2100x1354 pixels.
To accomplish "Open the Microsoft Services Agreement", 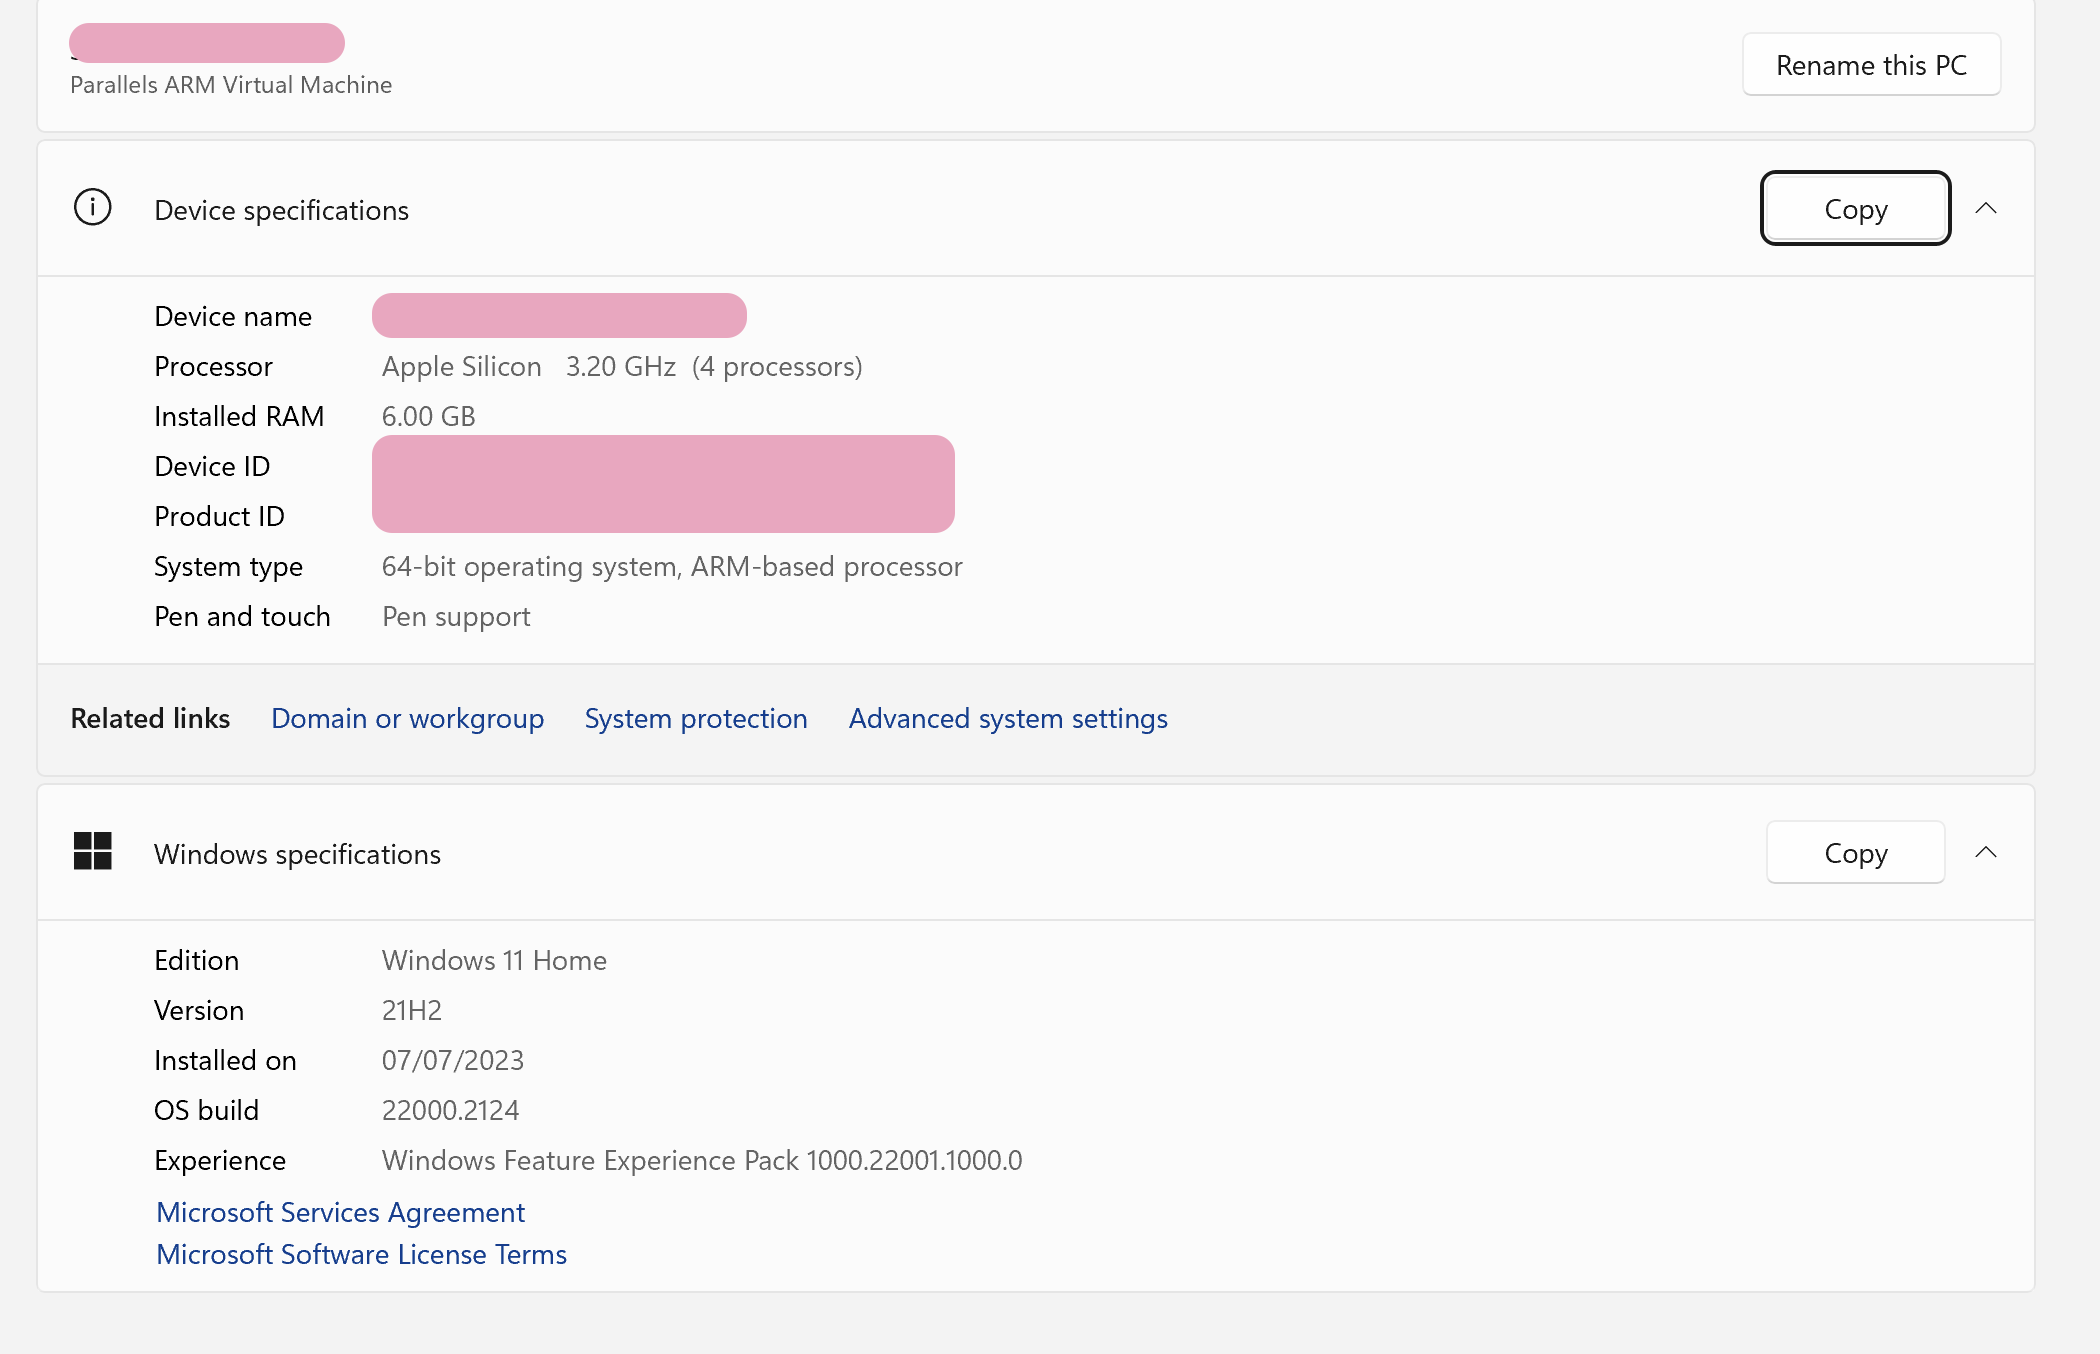I will (x=339, y=1212).
